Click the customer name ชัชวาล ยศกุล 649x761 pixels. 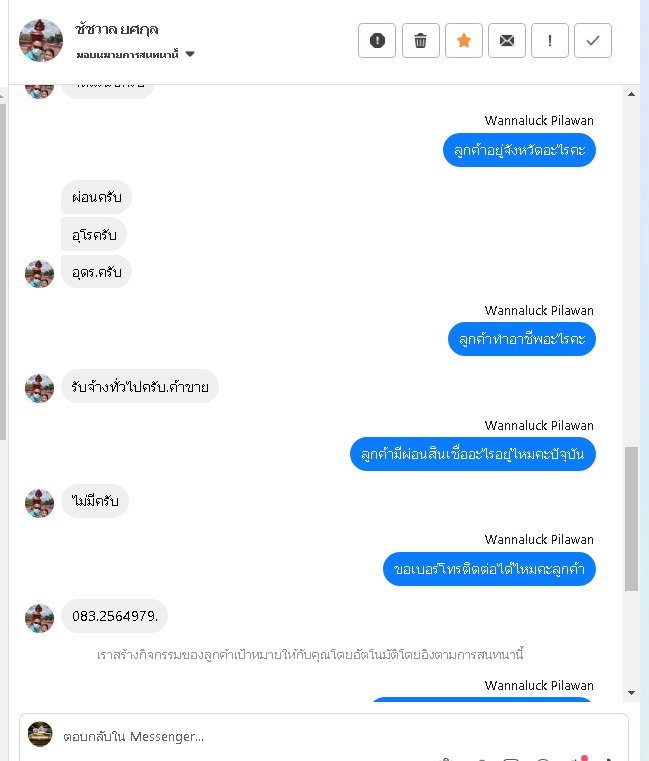pos(116,29)
